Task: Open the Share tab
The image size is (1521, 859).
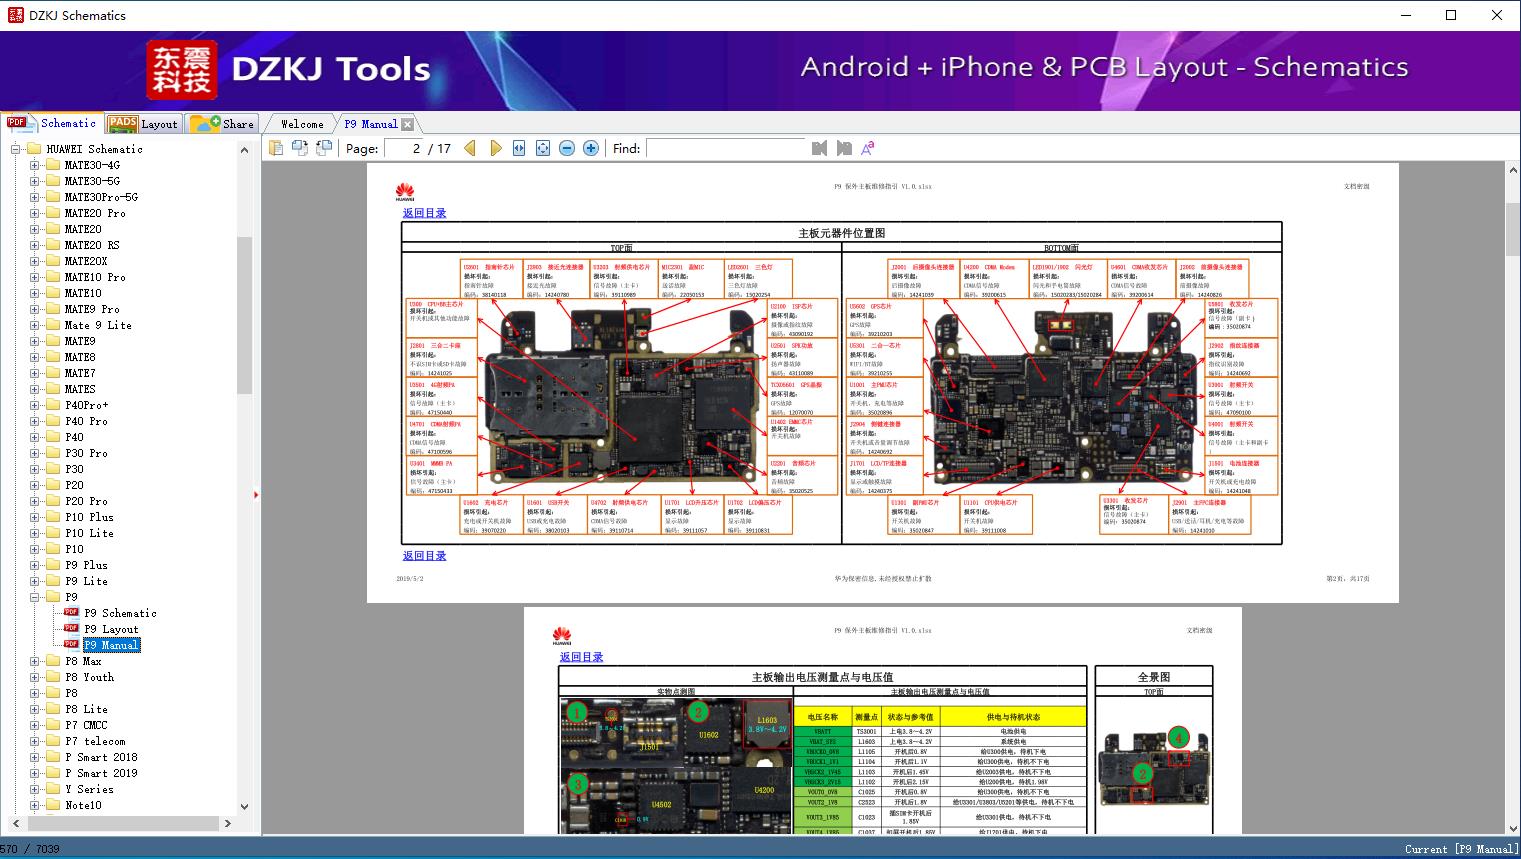Action: tap(222, 124)
